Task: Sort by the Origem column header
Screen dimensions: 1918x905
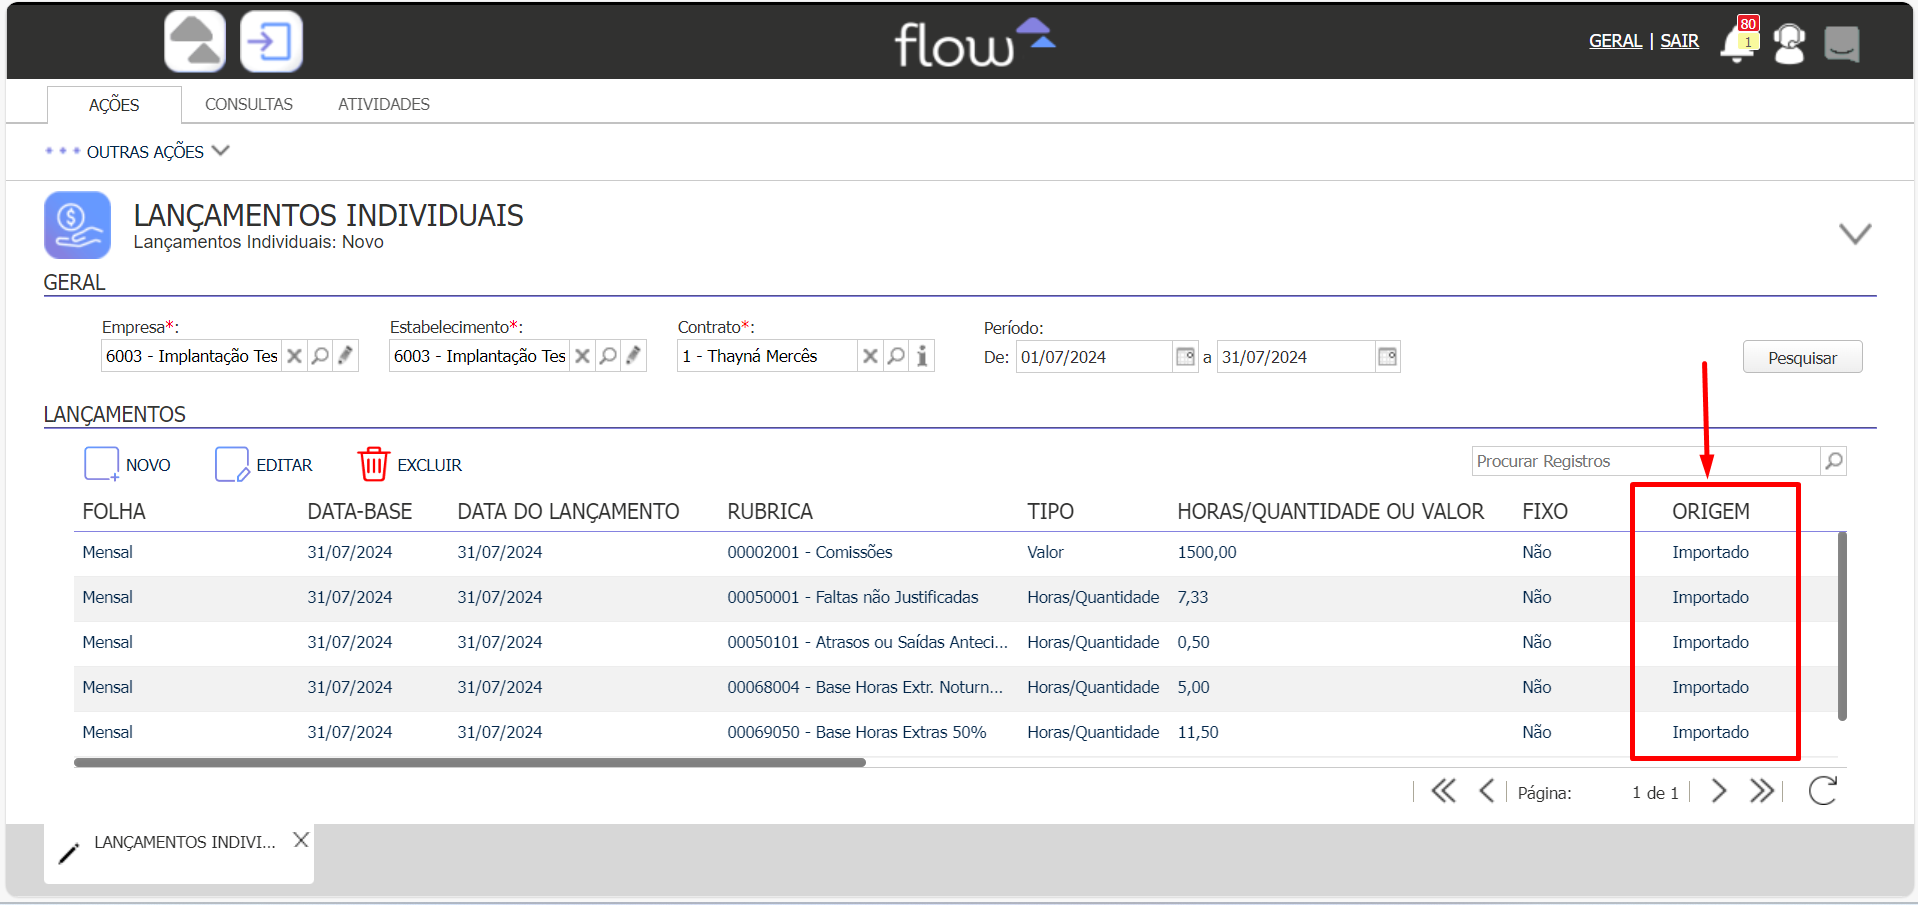Action: click(1711, 511)
